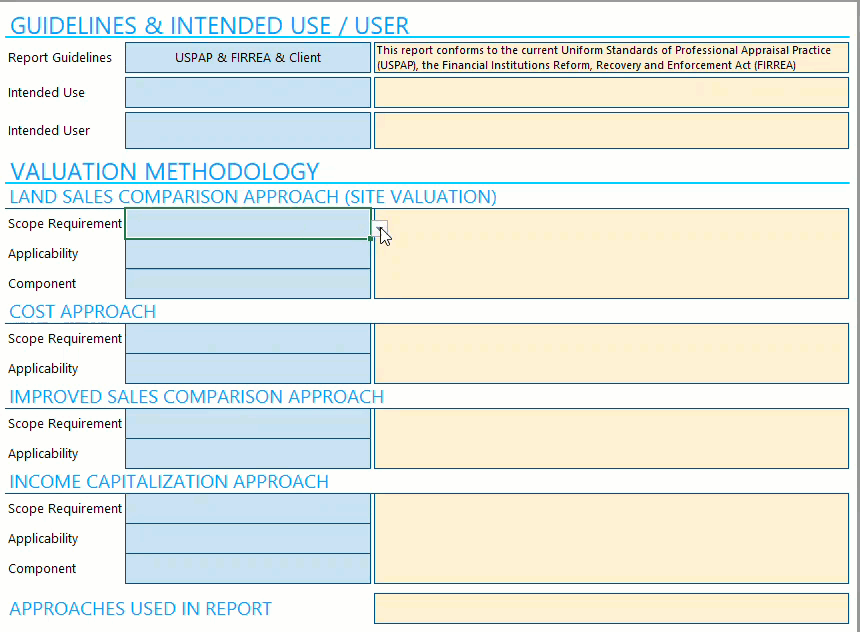Click Improved Sales Comparison tan description box

[612, 438]
